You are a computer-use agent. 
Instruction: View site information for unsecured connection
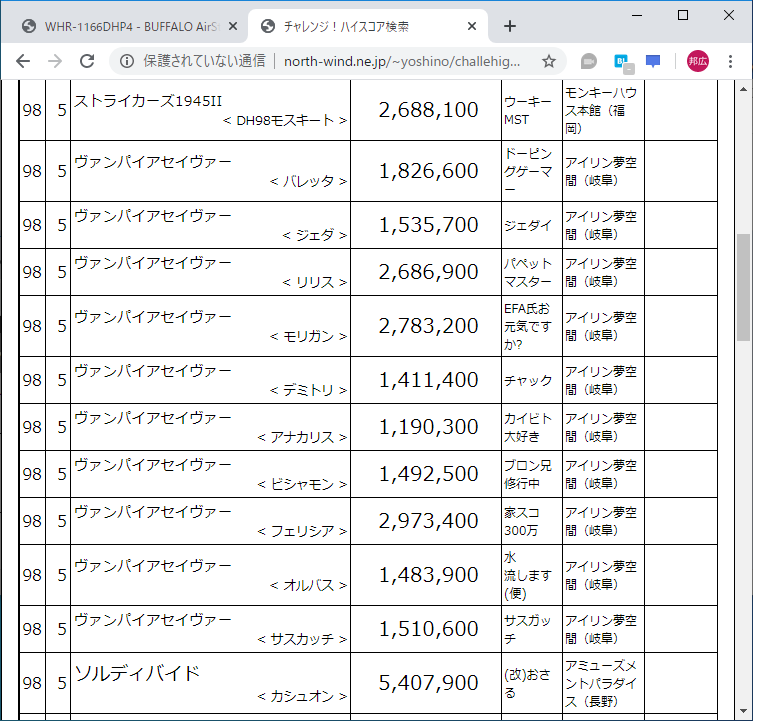pos(127,61)
